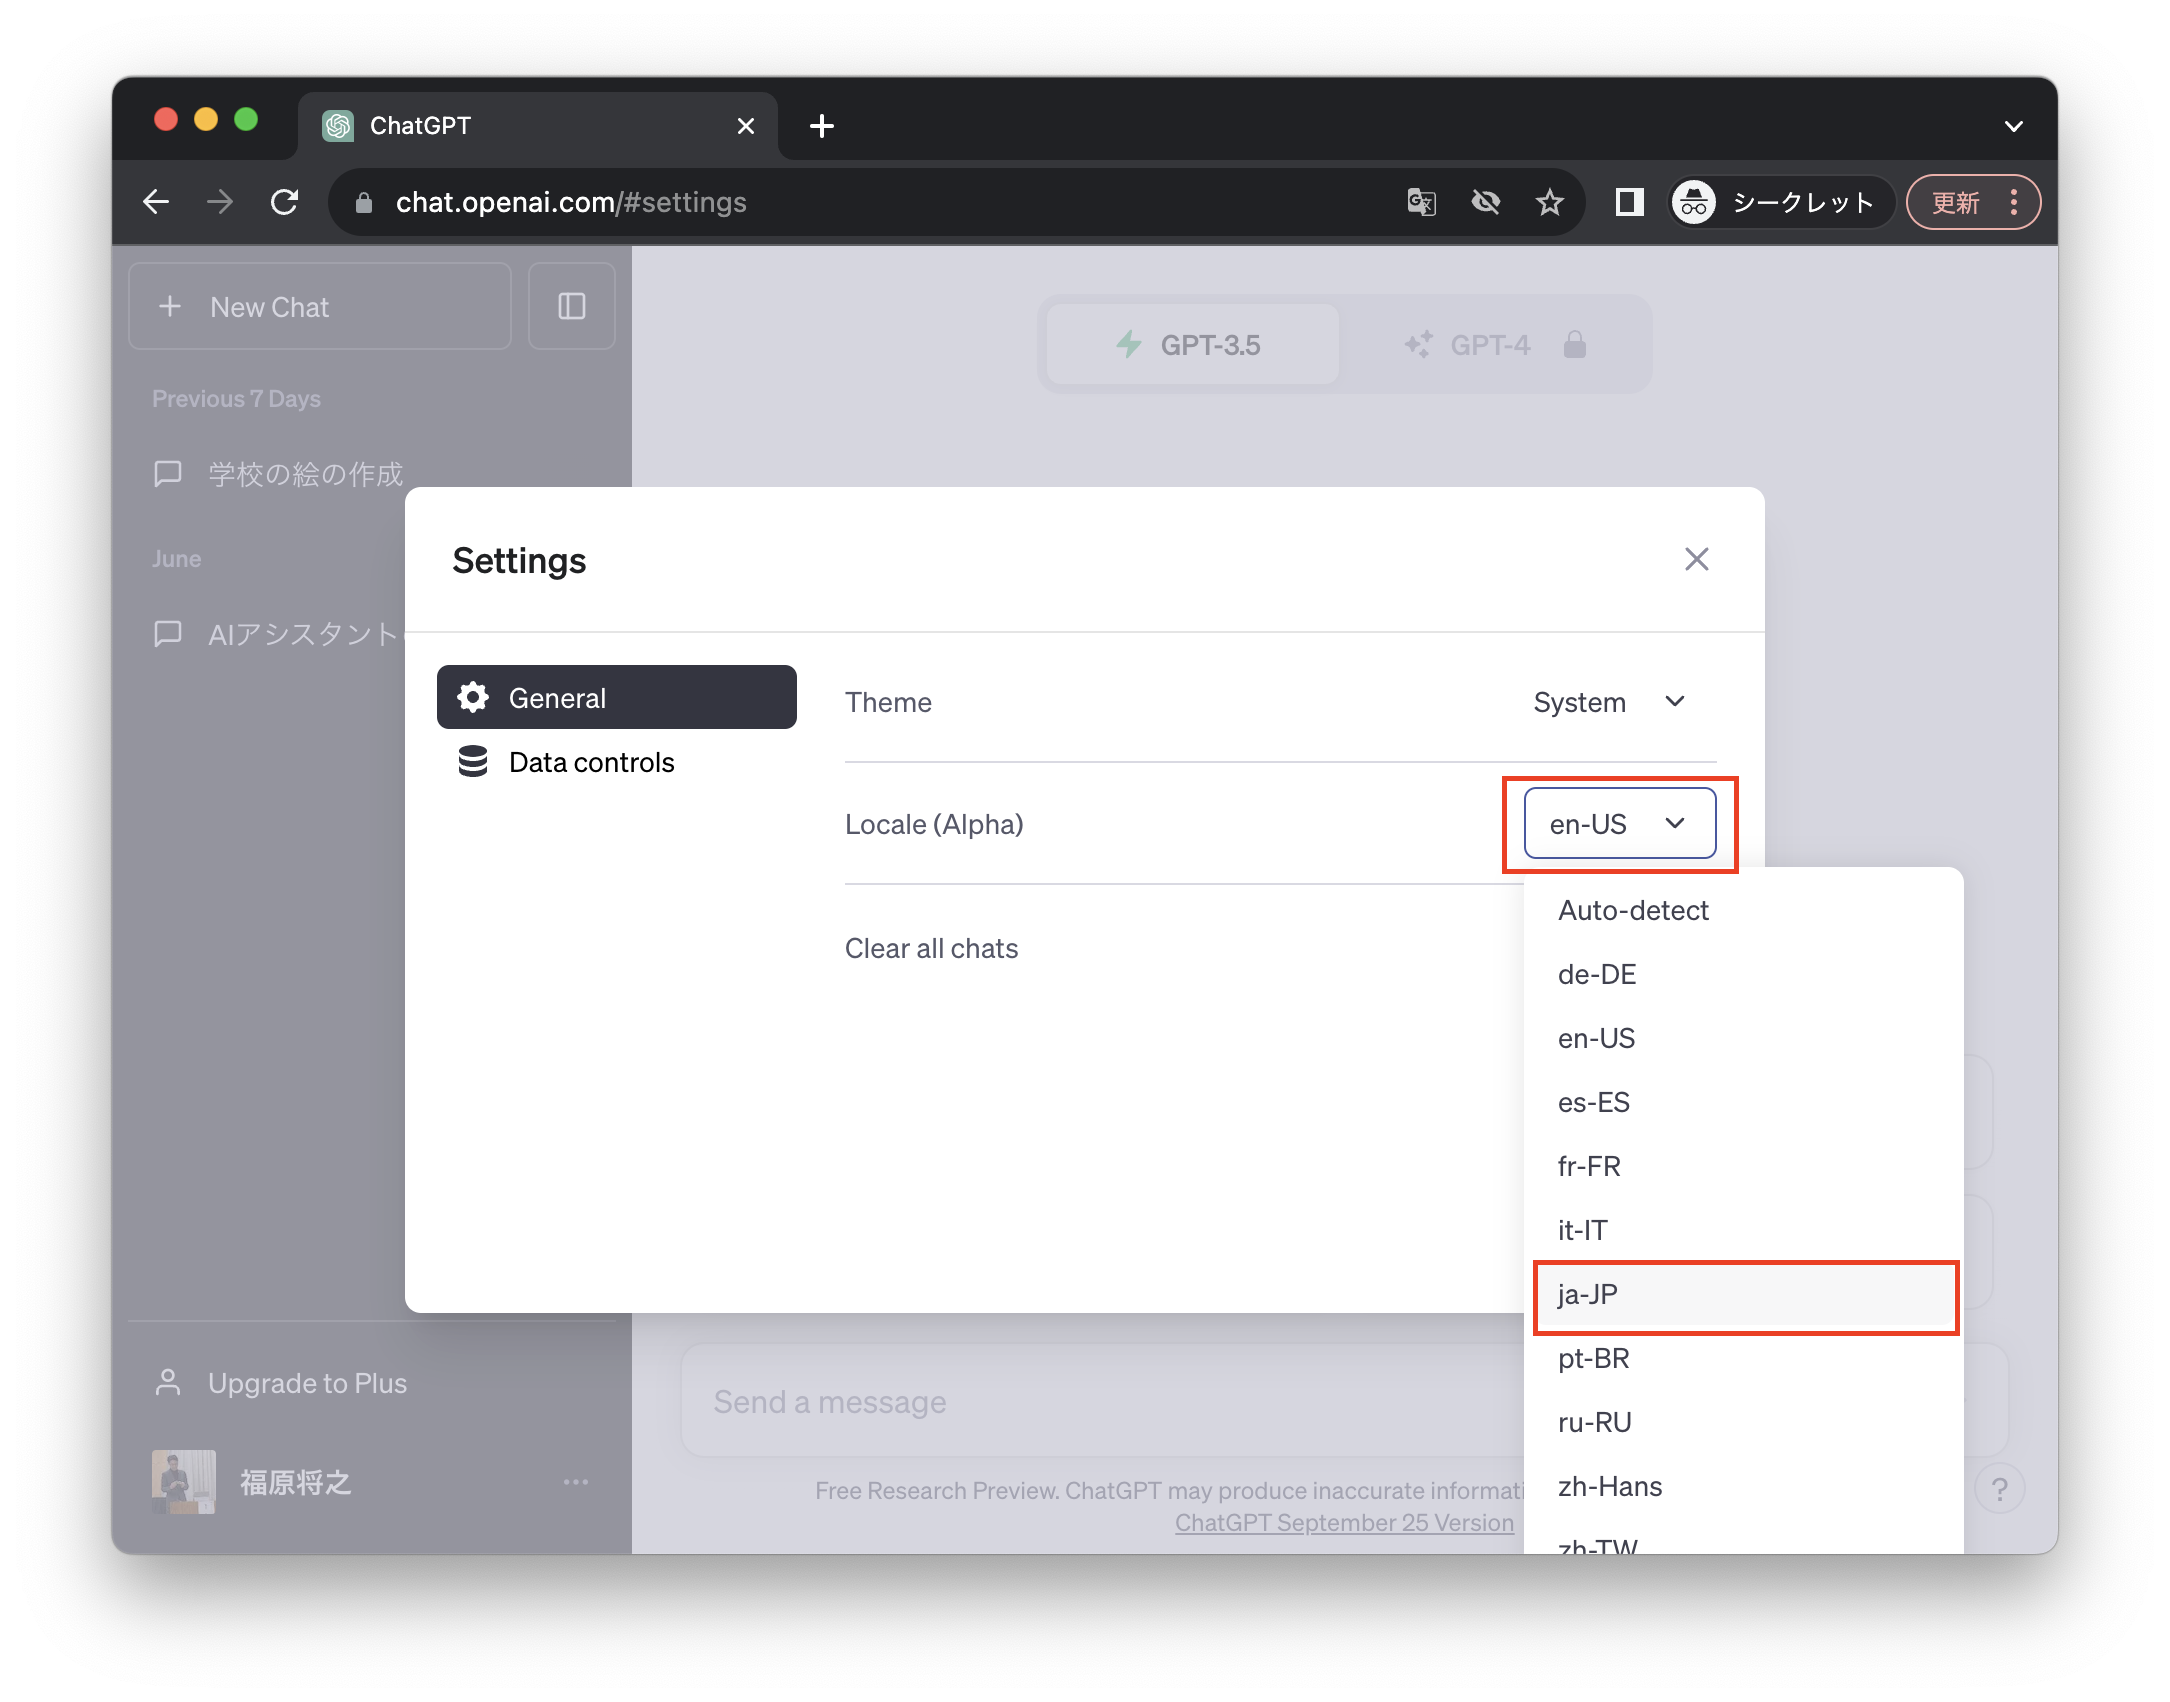Screen dimensions: 2170x1702
Task: Click the GPT-4 lock icon
Action: pyautogui.click(x=1574, y=345)
